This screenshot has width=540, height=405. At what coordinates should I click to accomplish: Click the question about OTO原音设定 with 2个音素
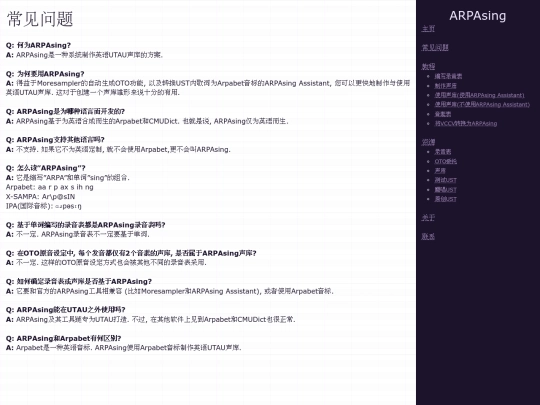point(131,253)
